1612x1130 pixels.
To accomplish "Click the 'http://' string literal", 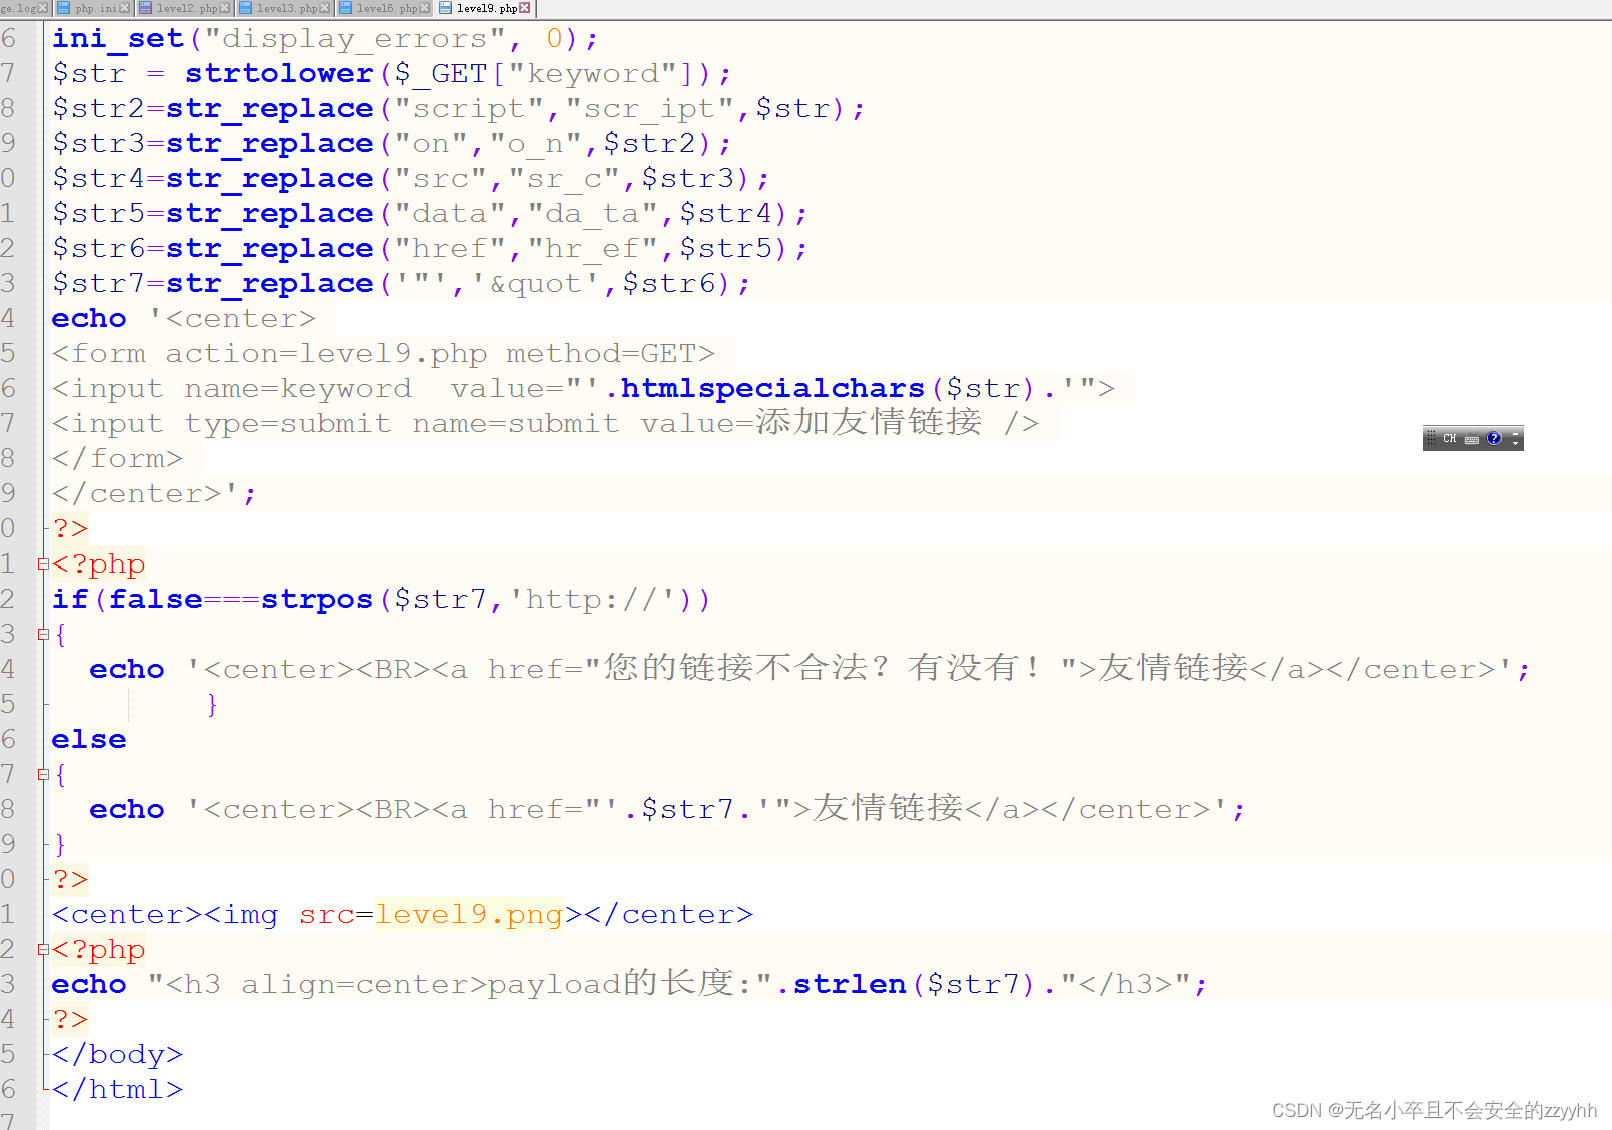I will 594,599.
